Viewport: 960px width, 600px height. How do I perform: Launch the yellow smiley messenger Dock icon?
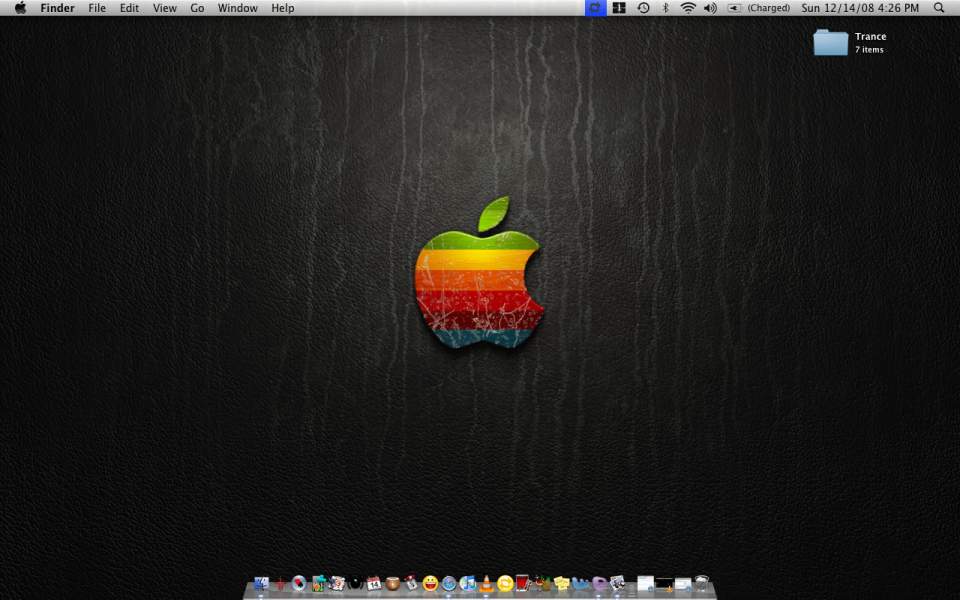click(x=430, y=583)
